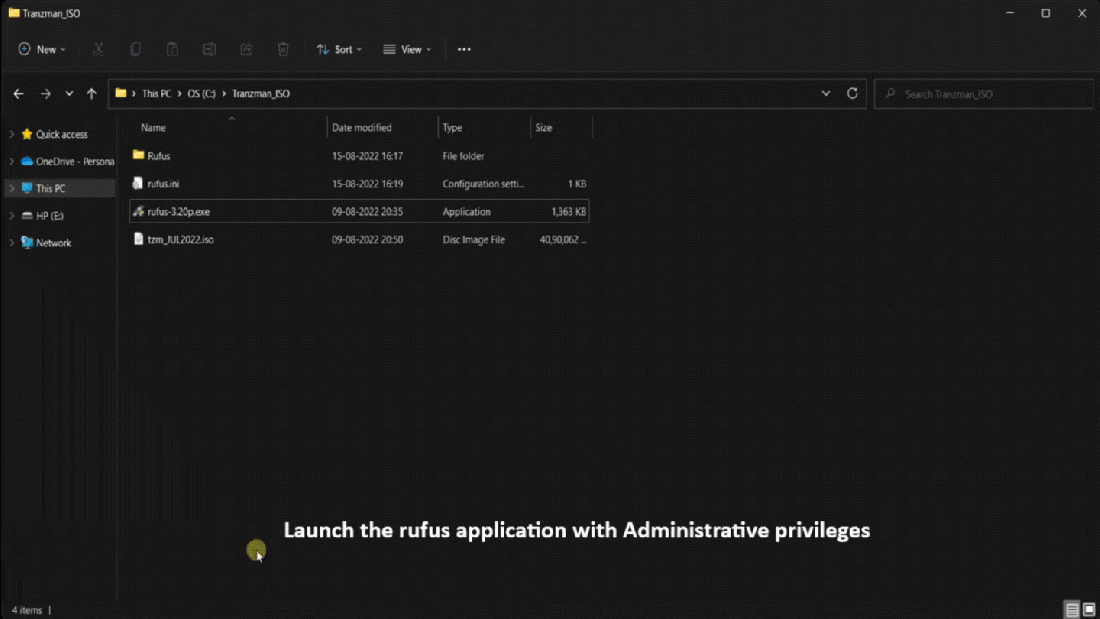1100x619 pixels.
Task: Click Tranzman_ISO in the address breadcrumb
Action: click(x=261, y=93)
